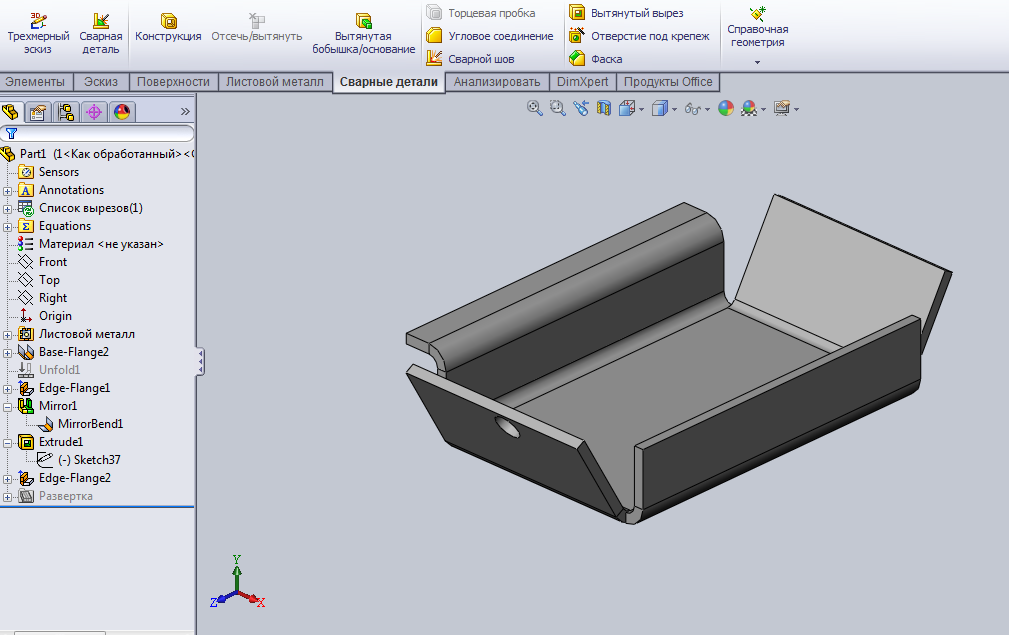Switch to the Элементы tab
This screenshot has width=1009, height=635.
(x=35, y=82)
